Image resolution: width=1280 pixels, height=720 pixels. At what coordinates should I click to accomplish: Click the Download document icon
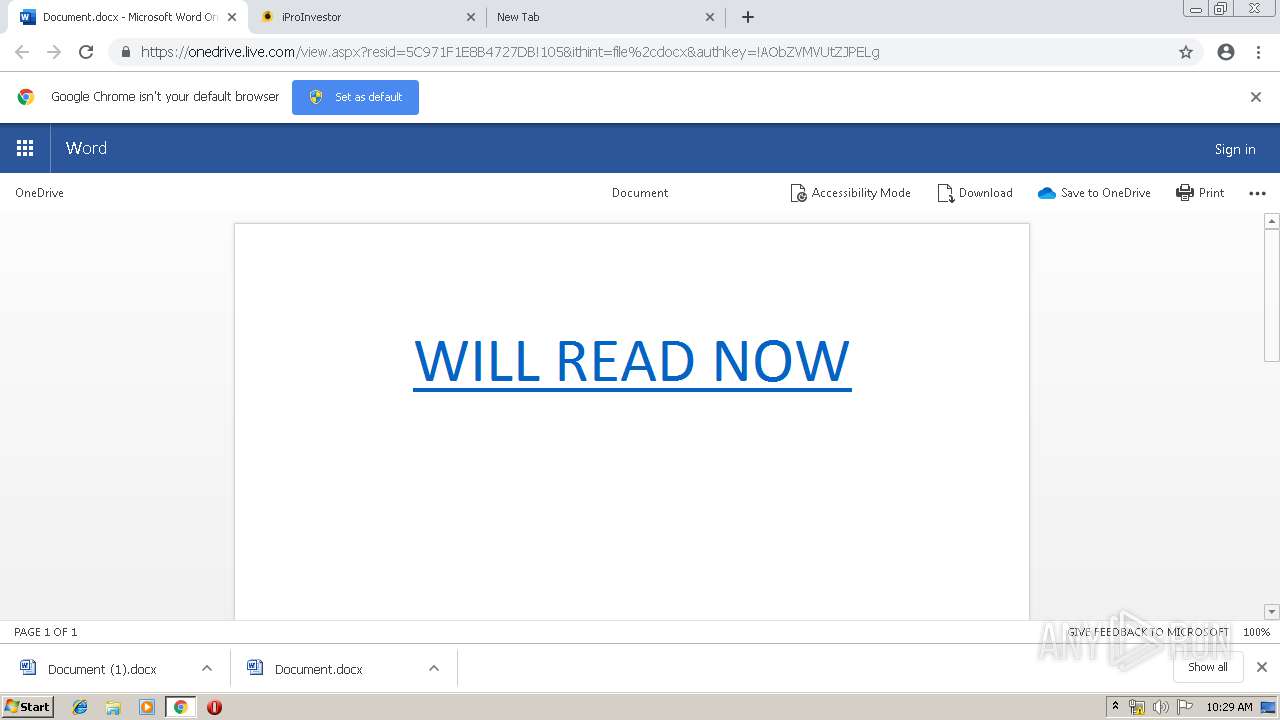pyautogui.click(x=945, y=193)
